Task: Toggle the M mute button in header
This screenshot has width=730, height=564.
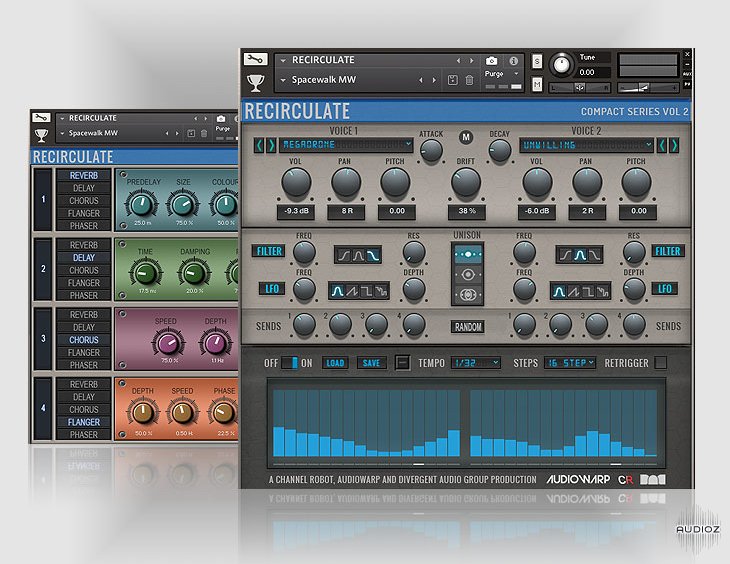Action: point(537,84)
